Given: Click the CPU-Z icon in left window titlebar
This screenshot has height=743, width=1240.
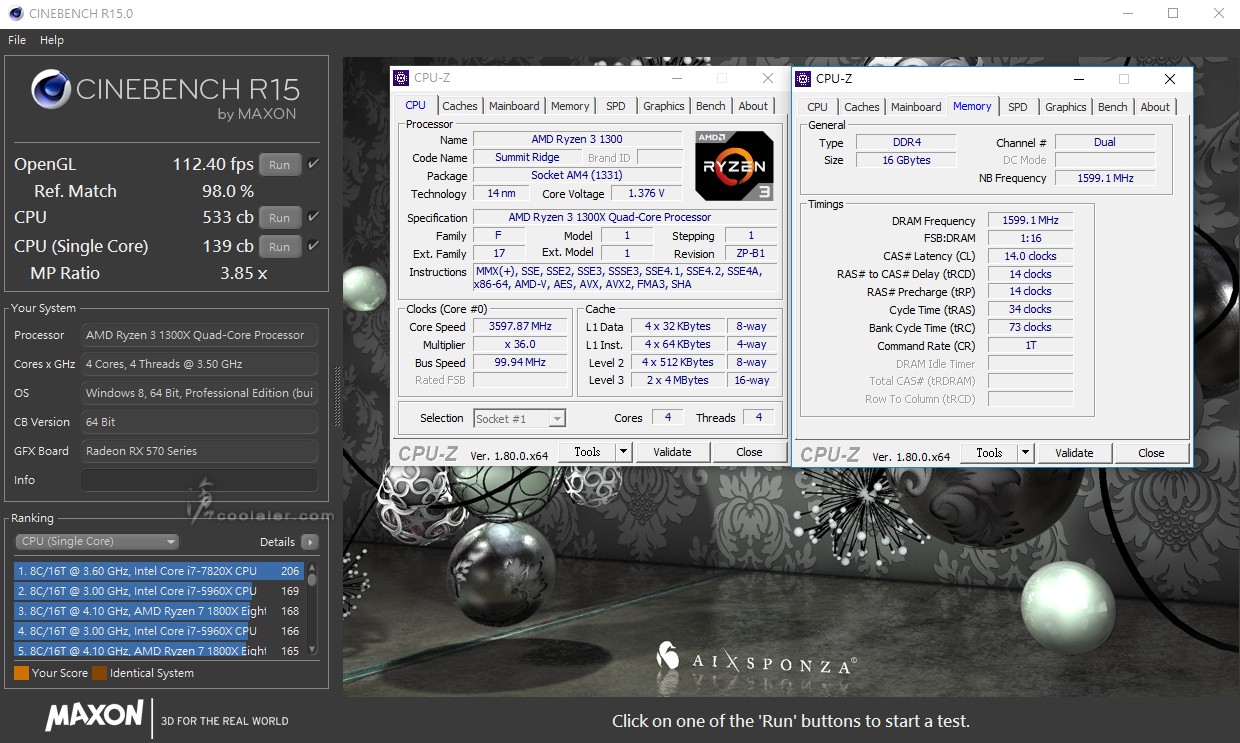Looking at the screenshot, I should (401, 78).
